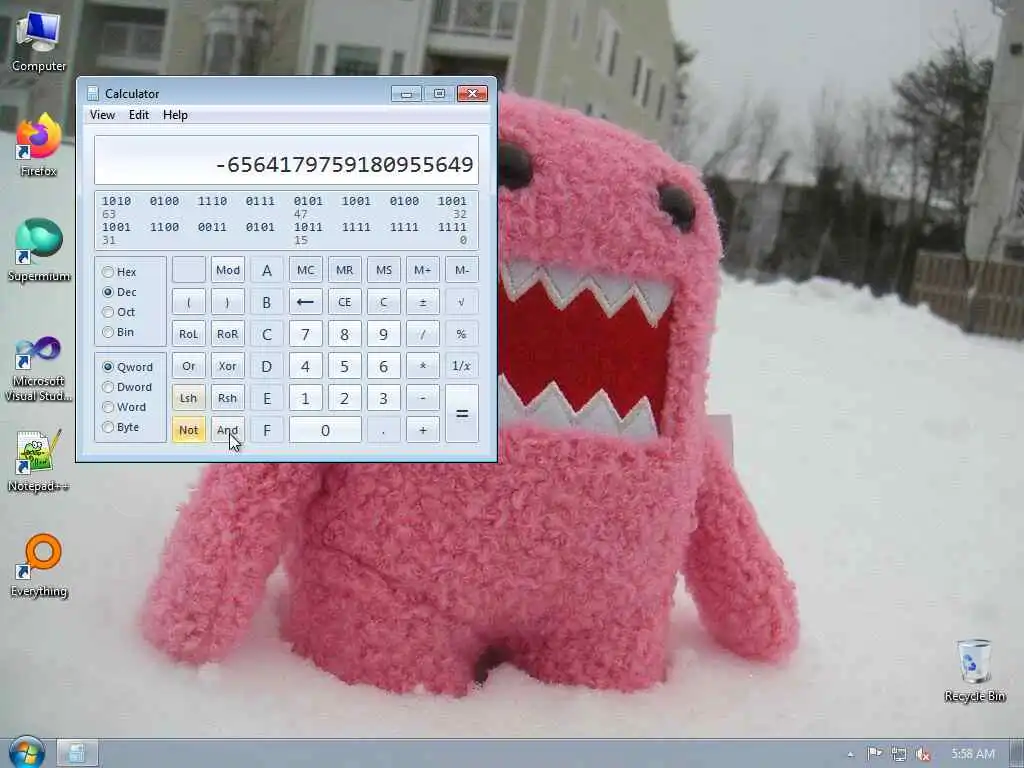This screenshot has height=768, width=1024.
Task: Click the MS memory store button
Action: (x=383, y=270)
